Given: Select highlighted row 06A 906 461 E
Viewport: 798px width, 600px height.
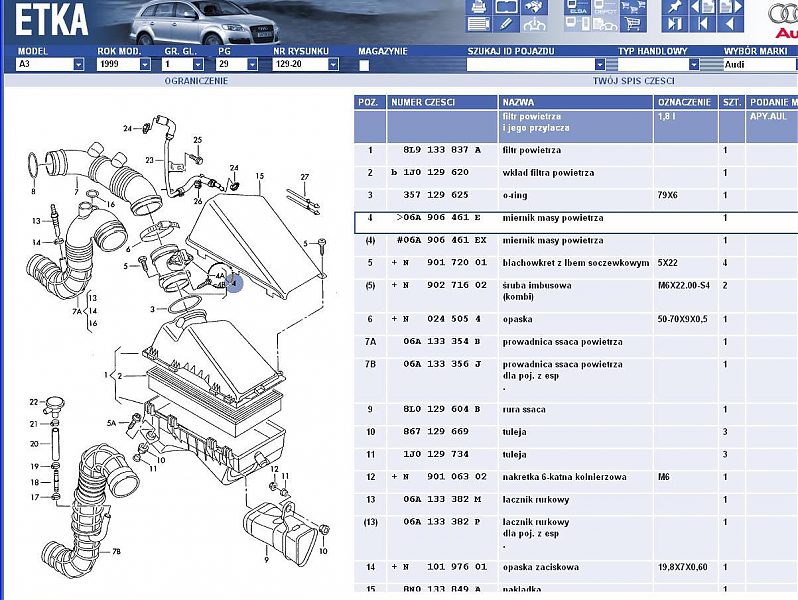Looking at the screenshot, I should (x=576, y=223).
